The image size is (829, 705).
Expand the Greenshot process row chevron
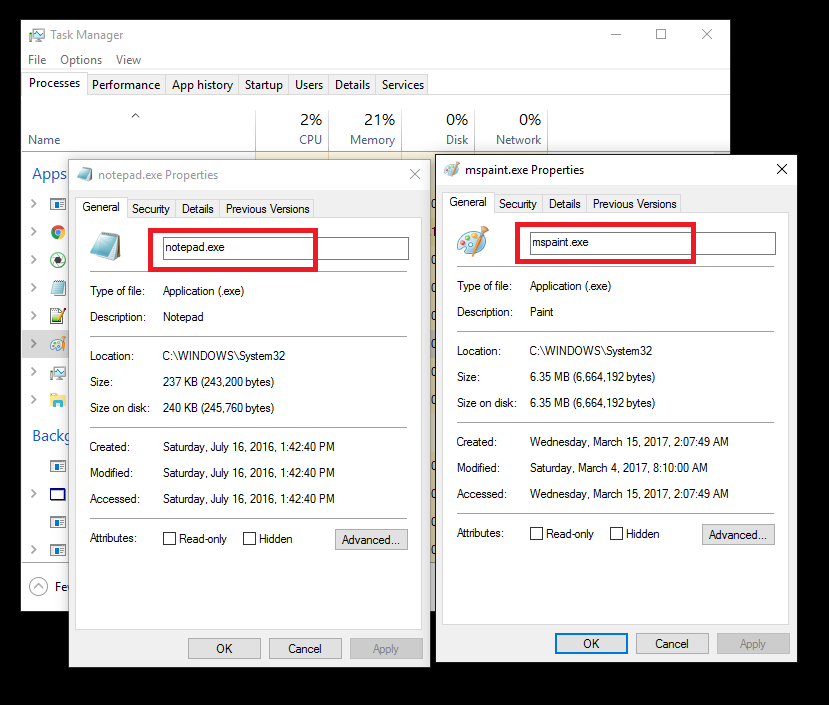[34, 260]
